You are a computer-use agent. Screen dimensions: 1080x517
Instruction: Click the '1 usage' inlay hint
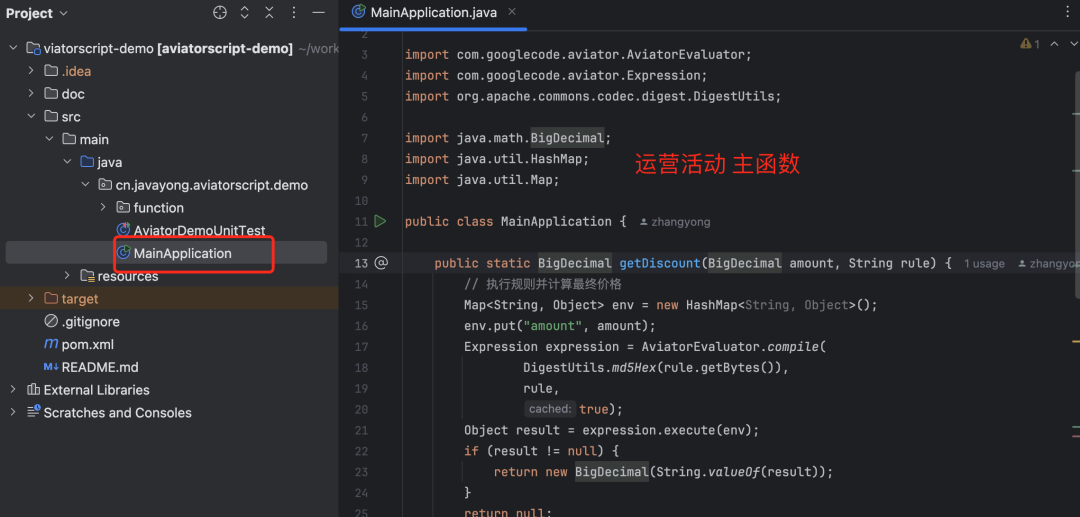tap(984, 263)
